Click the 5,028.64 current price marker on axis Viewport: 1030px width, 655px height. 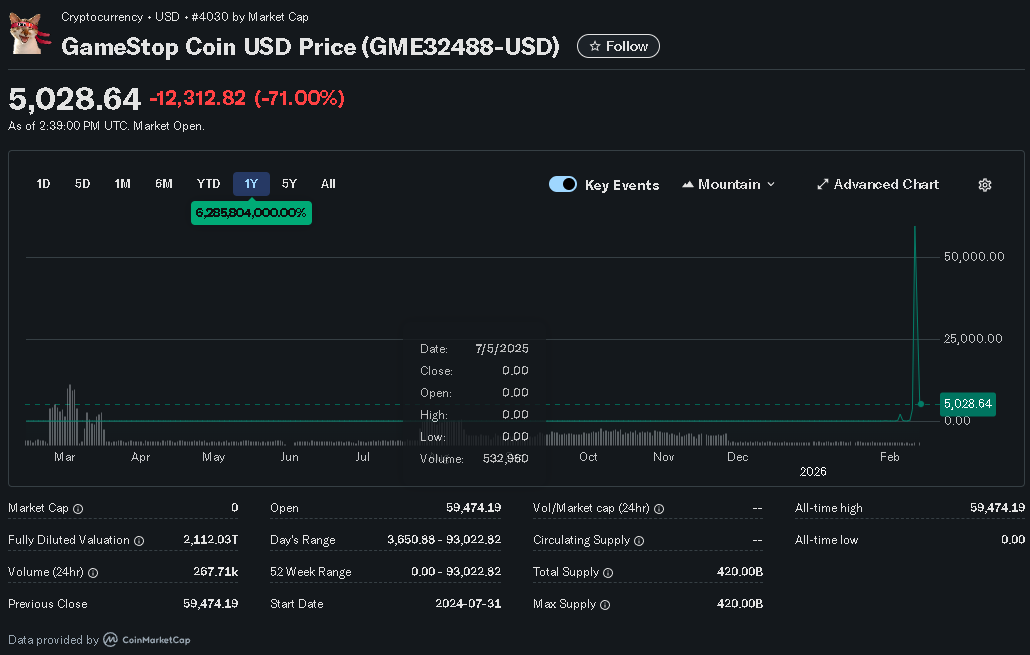(x=968, y=403)
